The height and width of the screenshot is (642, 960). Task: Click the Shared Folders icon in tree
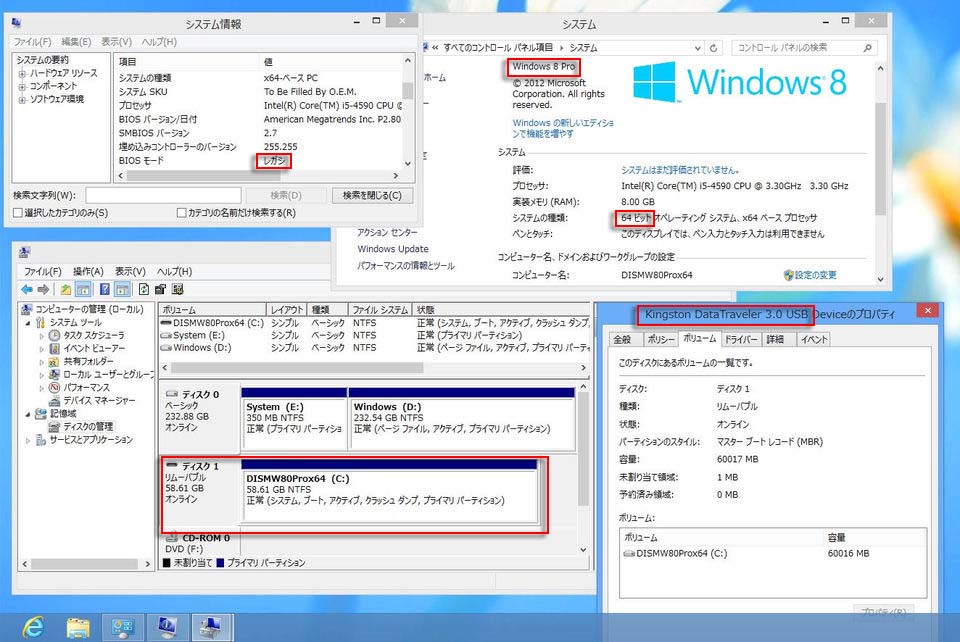coord(54,362)
